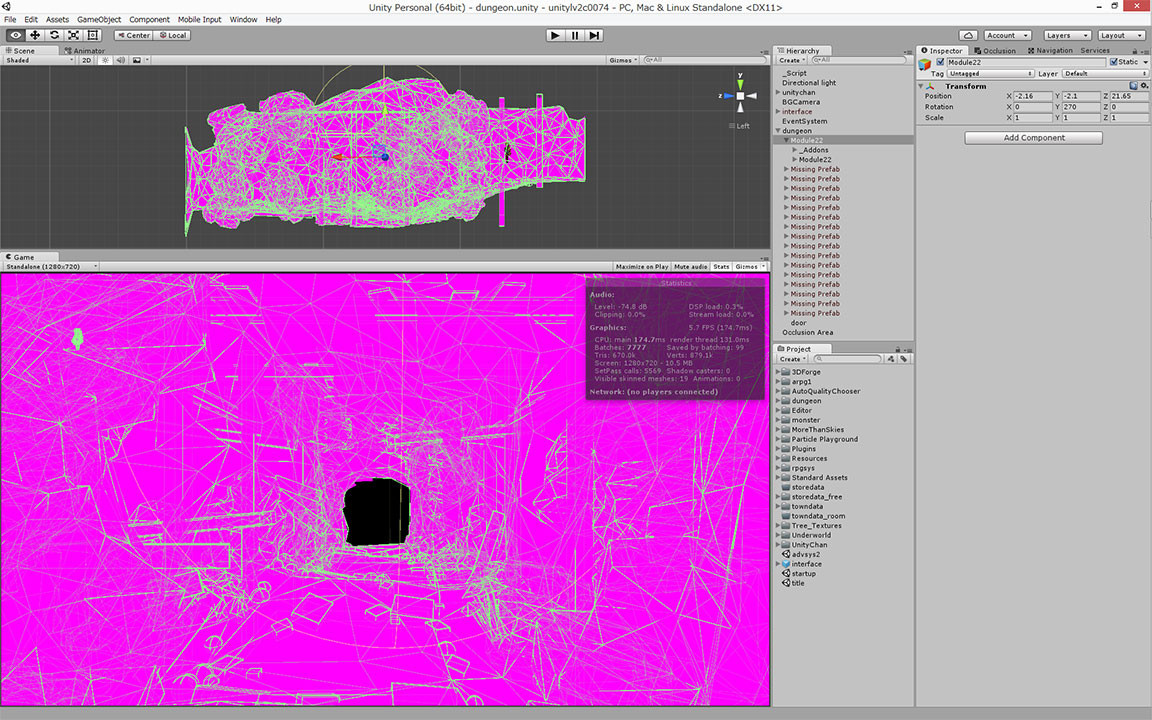Select the Rect transform tool
Screen dimensions: 1152x720
pos(93,35)
